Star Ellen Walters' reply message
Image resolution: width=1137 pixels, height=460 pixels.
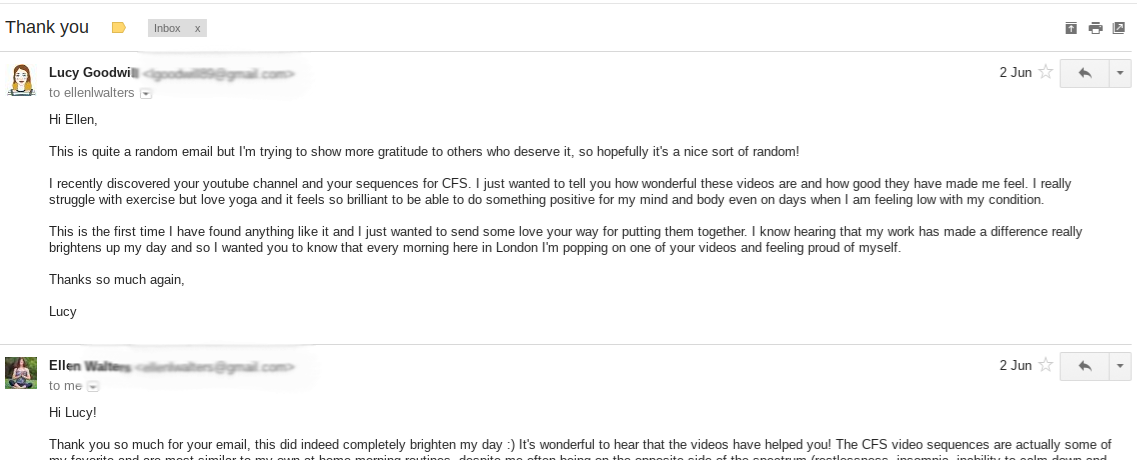point(1046,366)
